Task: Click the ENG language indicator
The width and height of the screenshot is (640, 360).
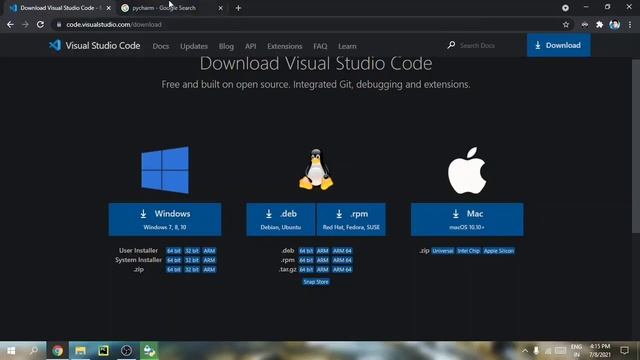Action: 576,351
